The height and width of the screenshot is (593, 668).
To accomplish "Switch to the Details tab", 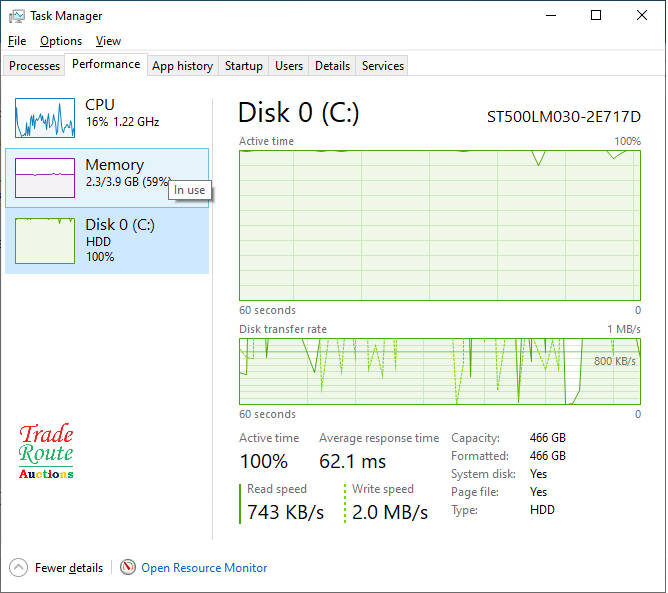I will (x=332, y=66).
